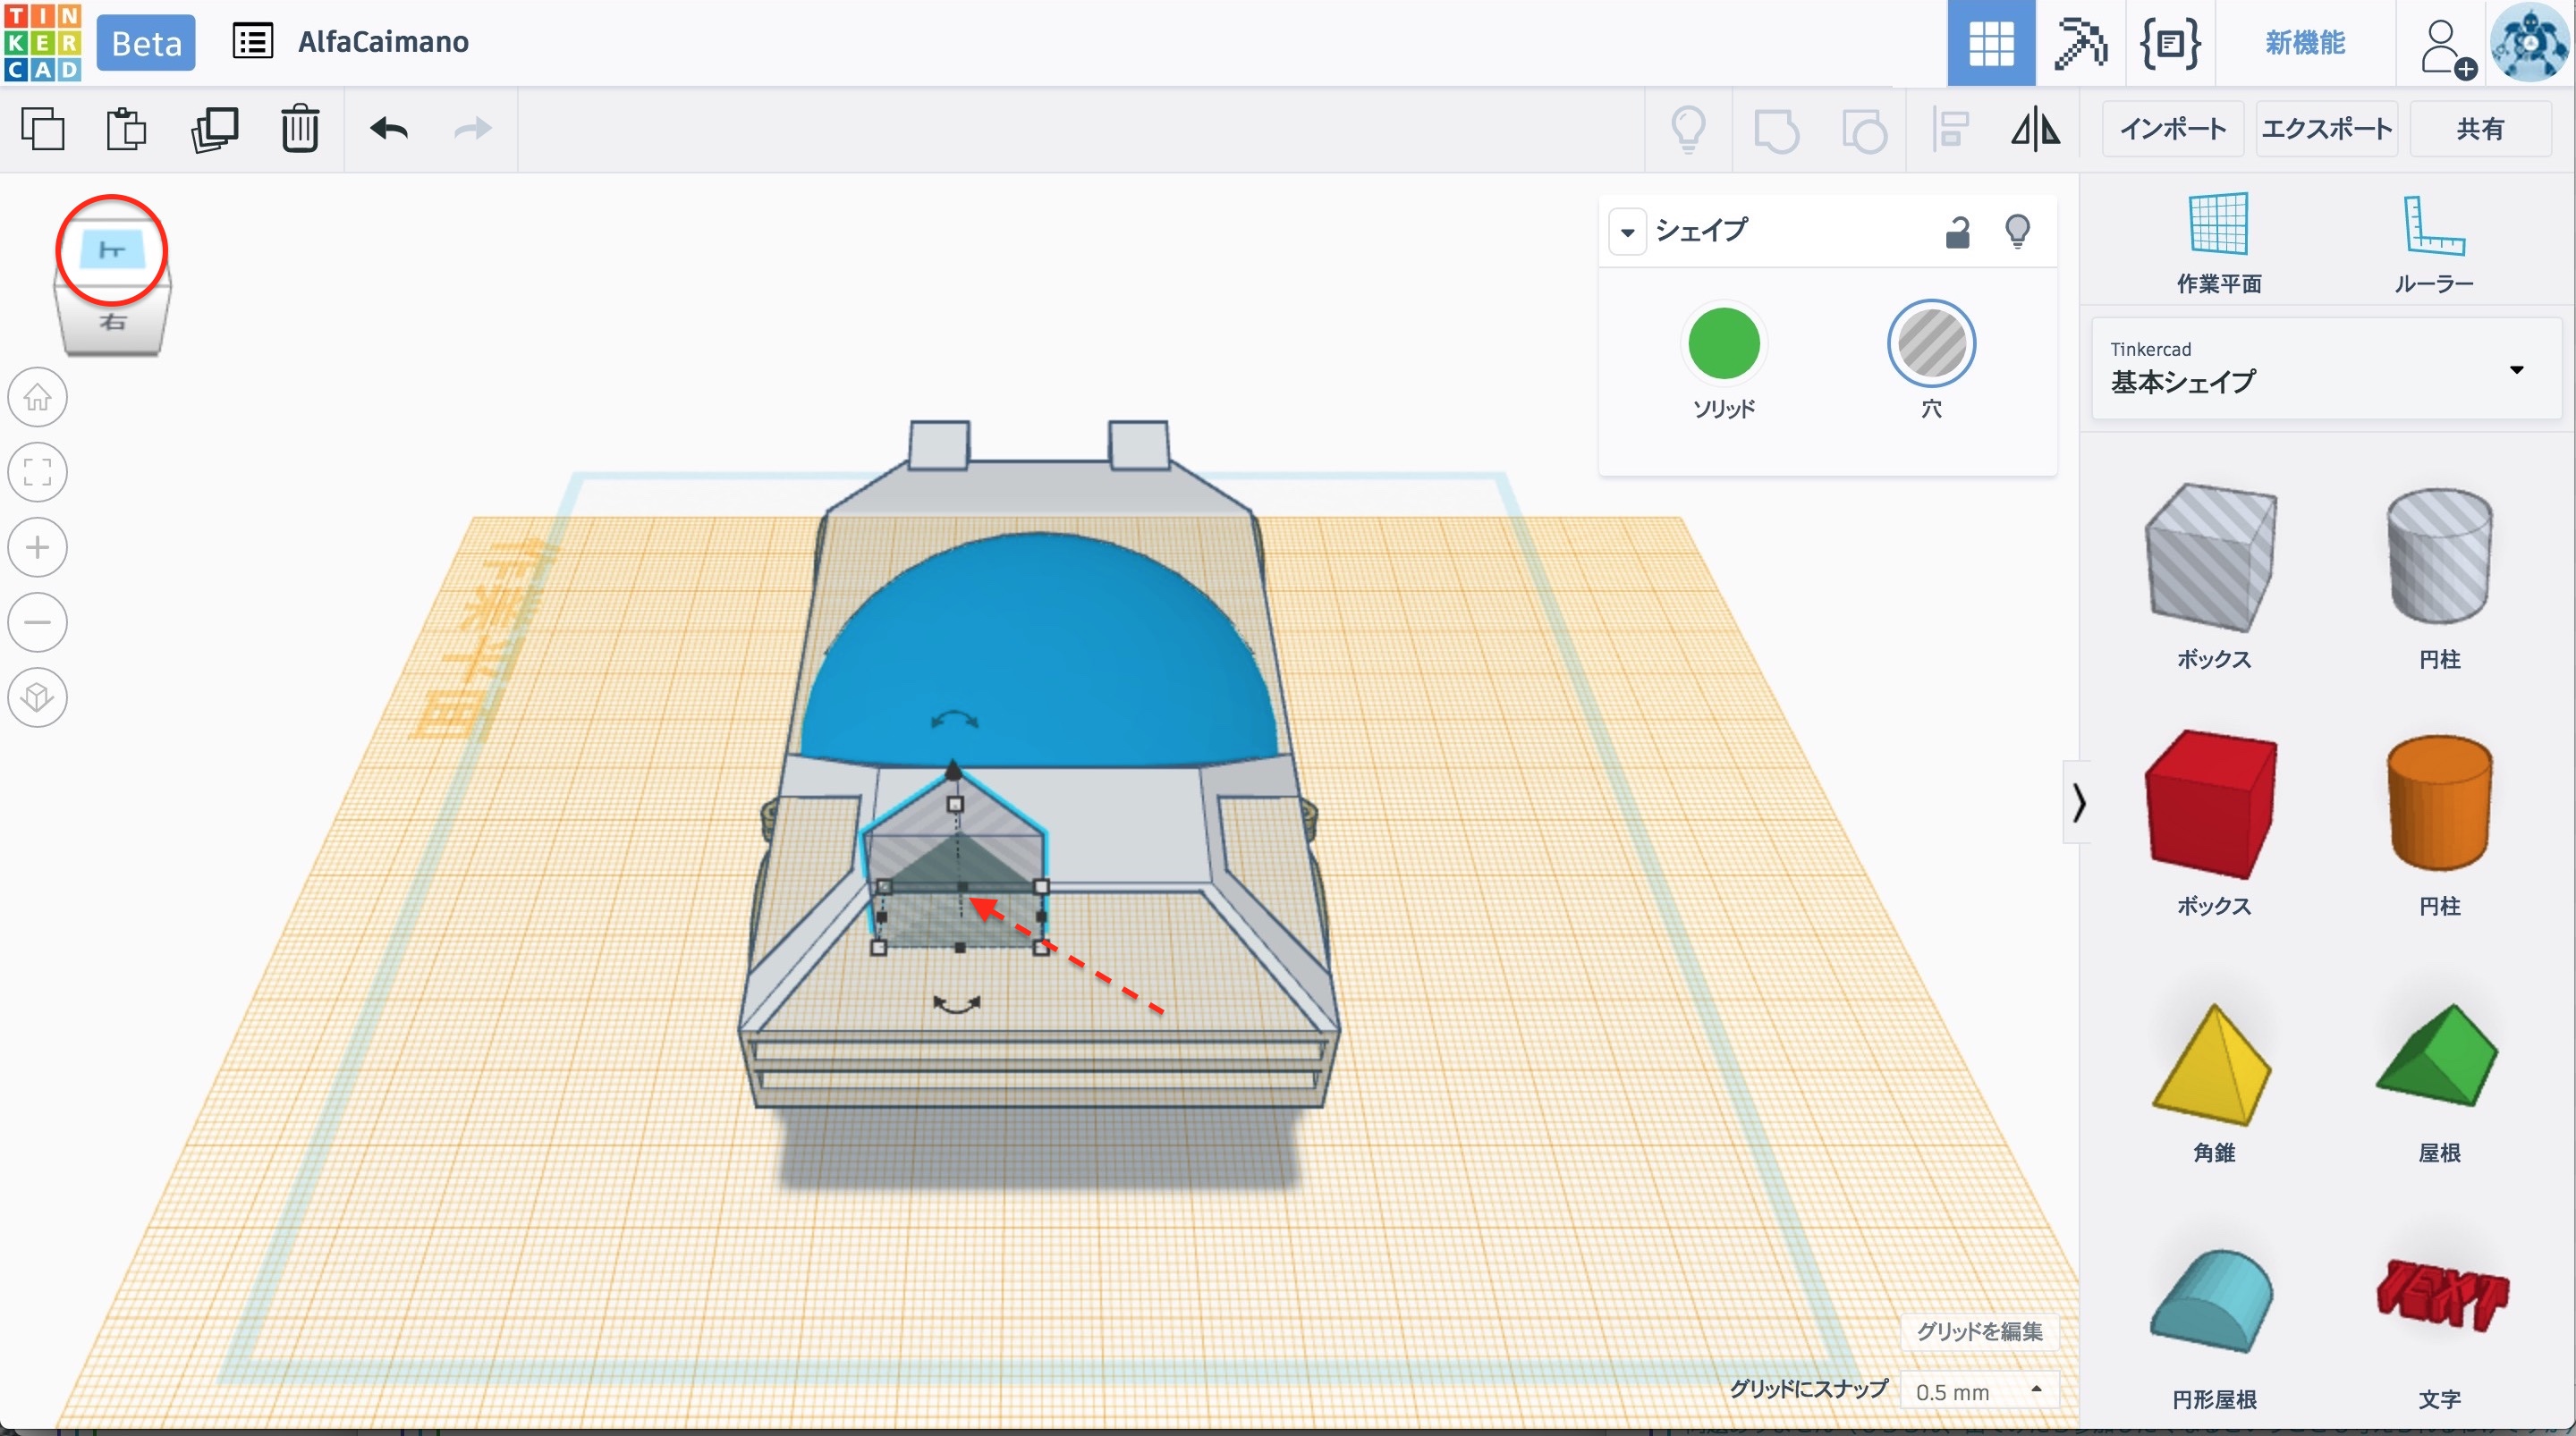Click the trash can delete icon
Image resolution: width=2576 pixels, height=1436 pixels.
299,129
